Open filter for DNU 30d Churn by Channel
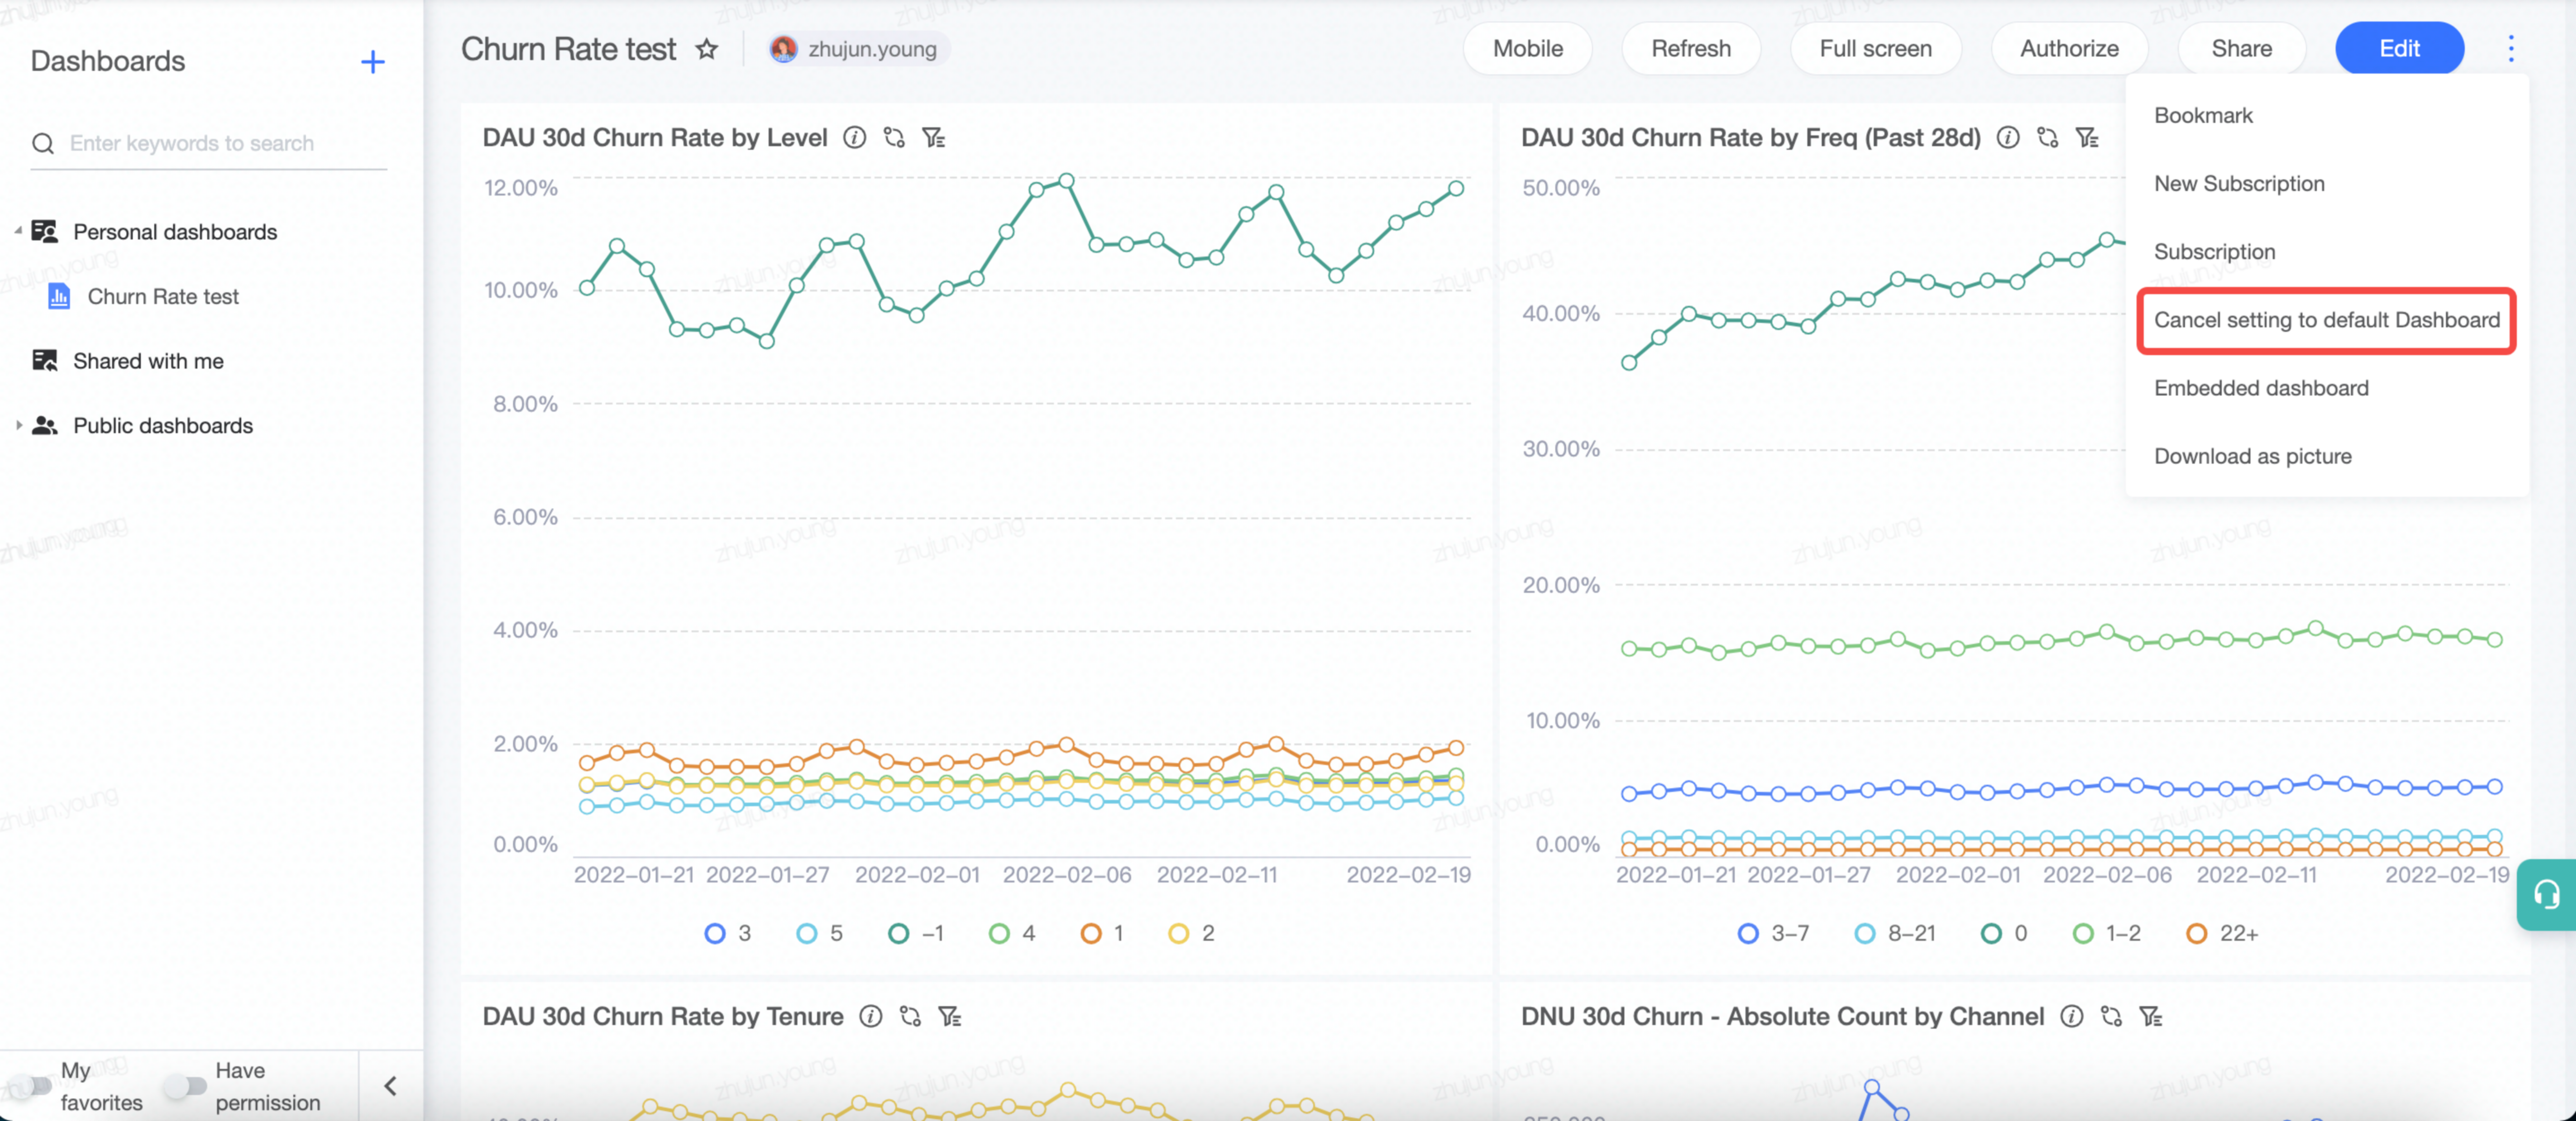This screenshot has height=1121, width=2576. coord(2151,1016)
